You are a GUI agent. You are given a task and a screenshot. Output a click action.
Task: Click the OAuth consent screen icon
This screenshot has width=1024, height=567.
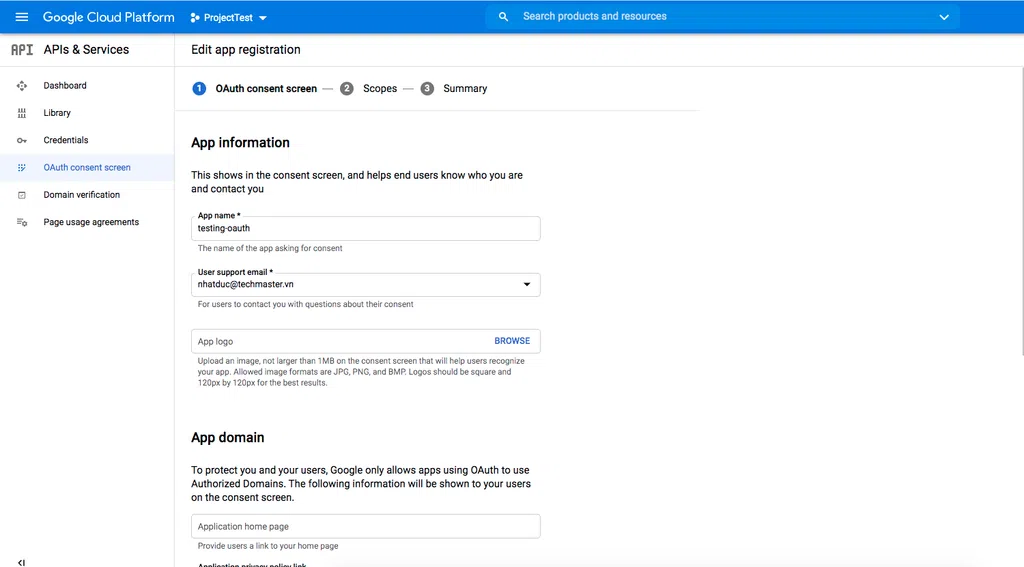tap(22, 168)
